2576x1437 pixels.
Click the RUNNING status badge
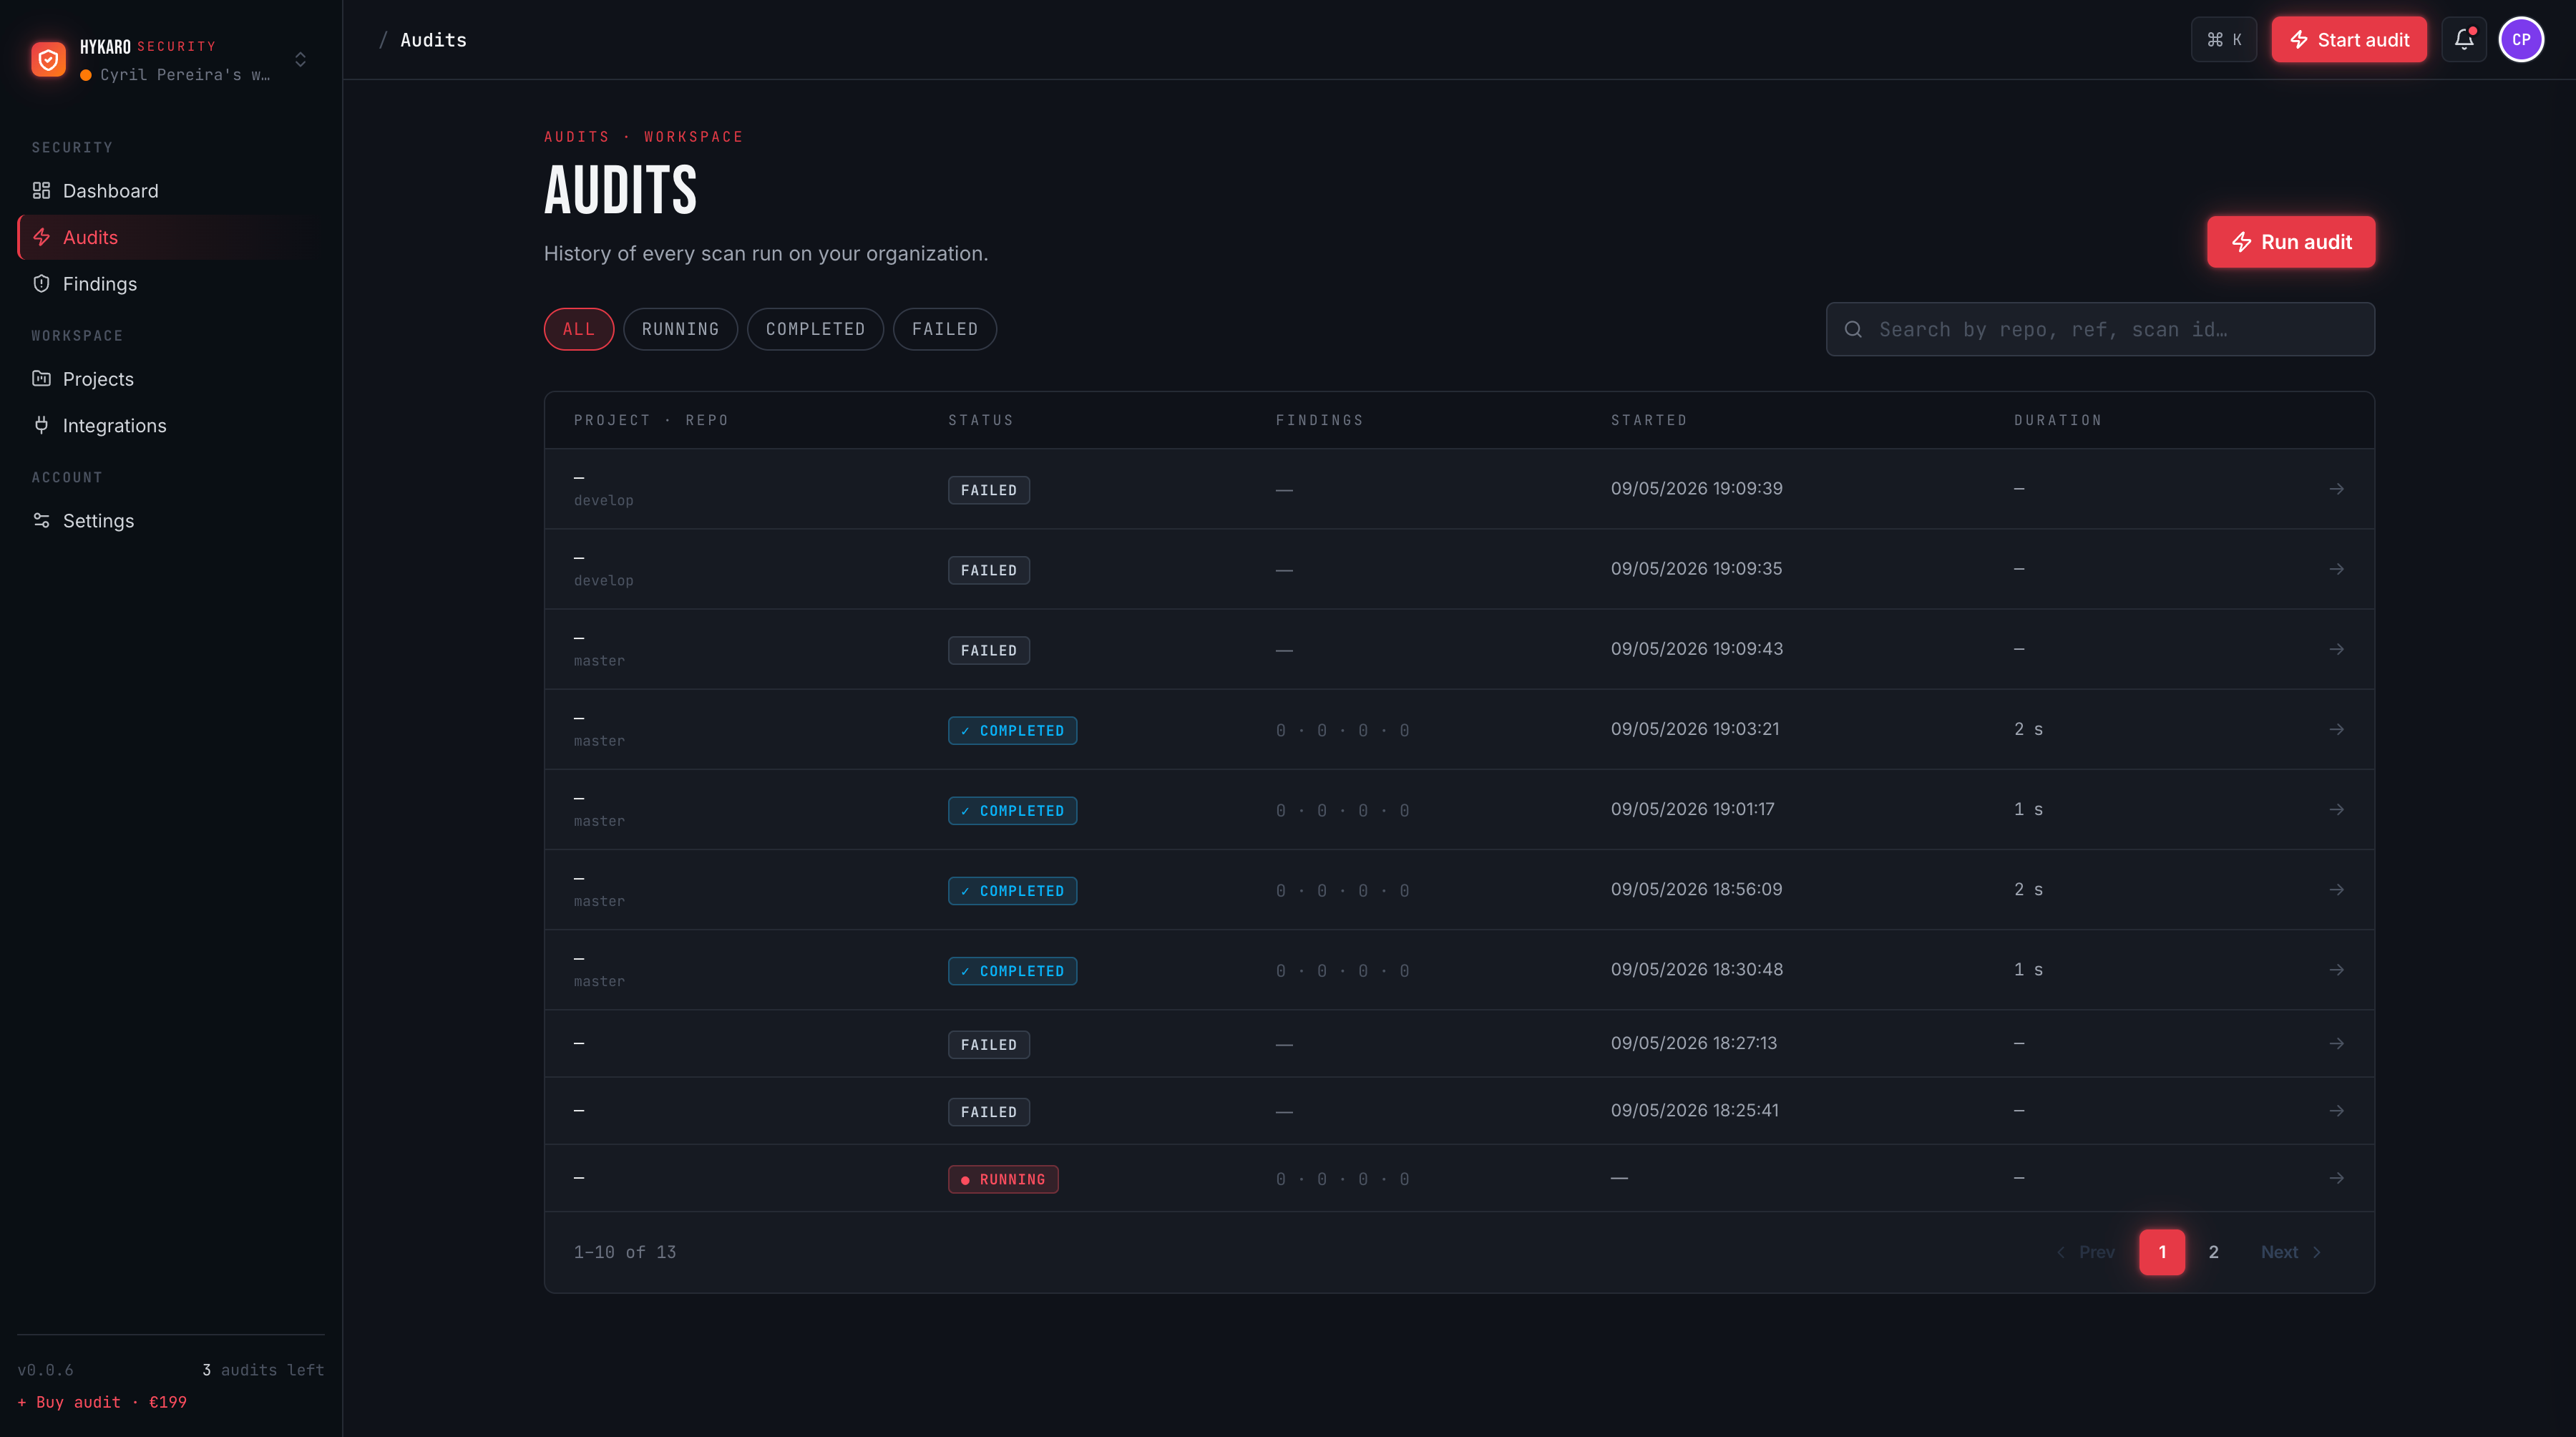tap(1003, 1179)
